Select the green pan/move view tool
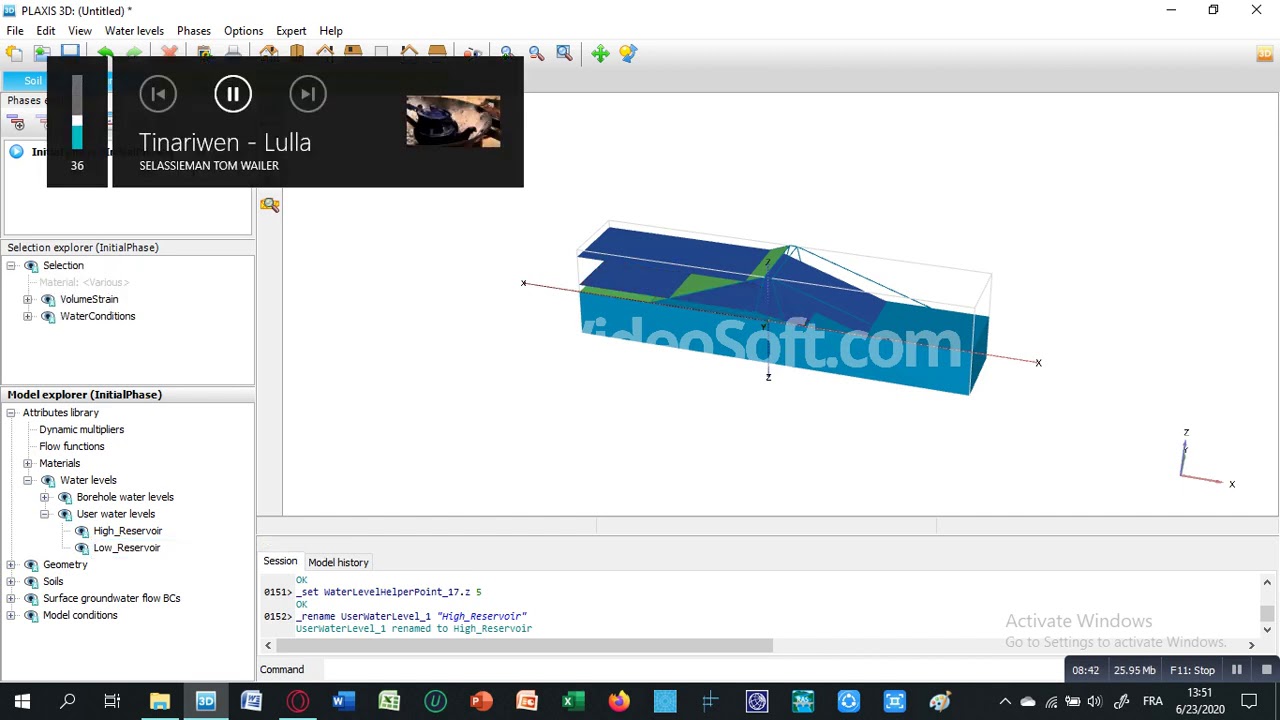Image resolution: width=1280 pixels, height=720 pixels. tap(600, 54)
